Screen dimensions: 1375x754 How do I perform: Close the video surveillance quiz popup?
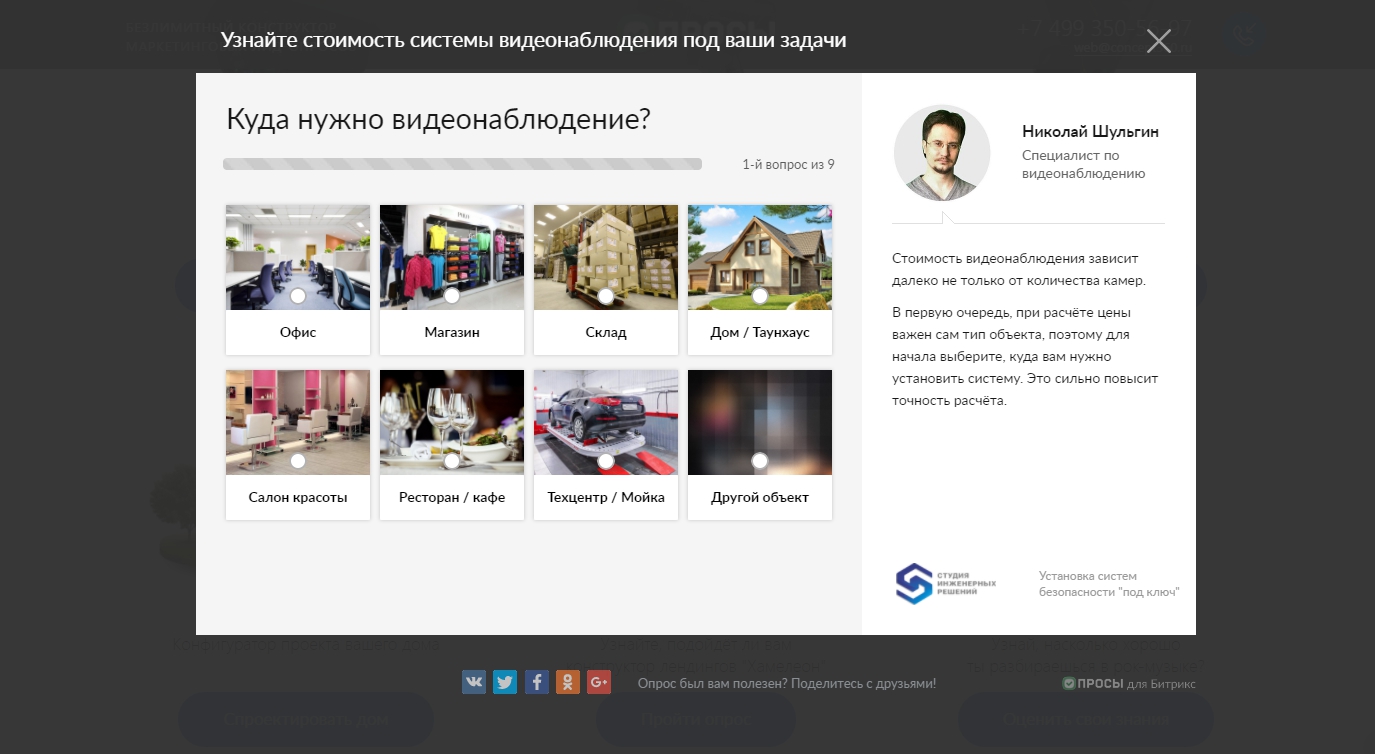(1158, 41)
